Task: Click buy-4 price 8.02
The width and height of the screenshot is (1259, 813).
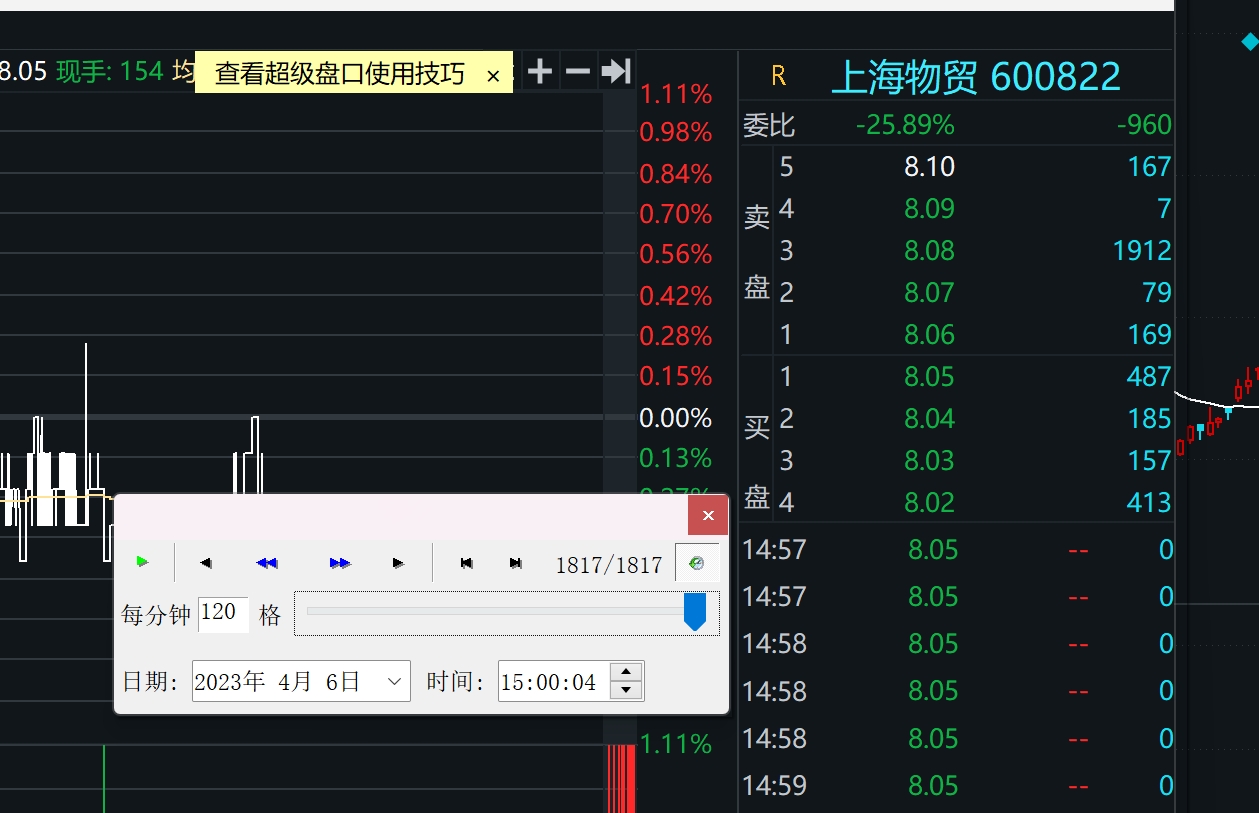Action: 930,502
